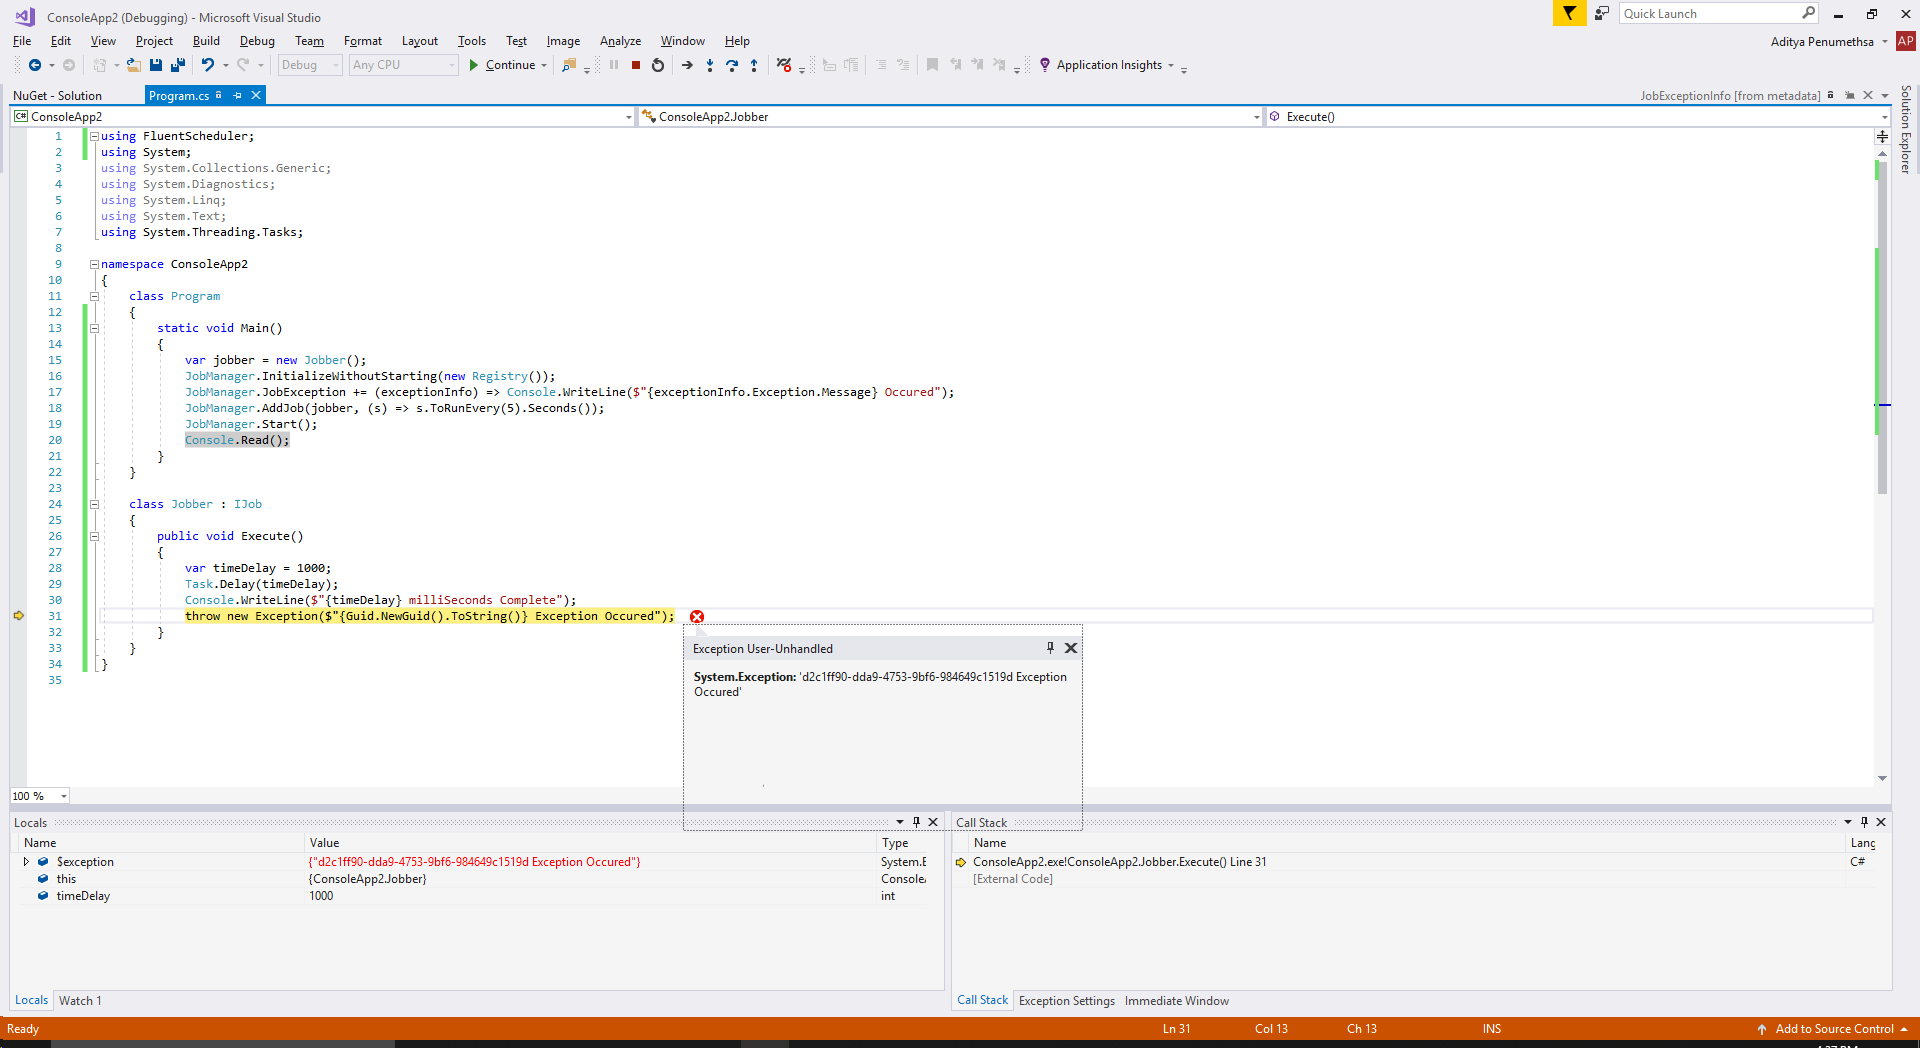1920x1048 pixels.
Task: Click the Restart debugging icon
Action: (x=658, y=65)
